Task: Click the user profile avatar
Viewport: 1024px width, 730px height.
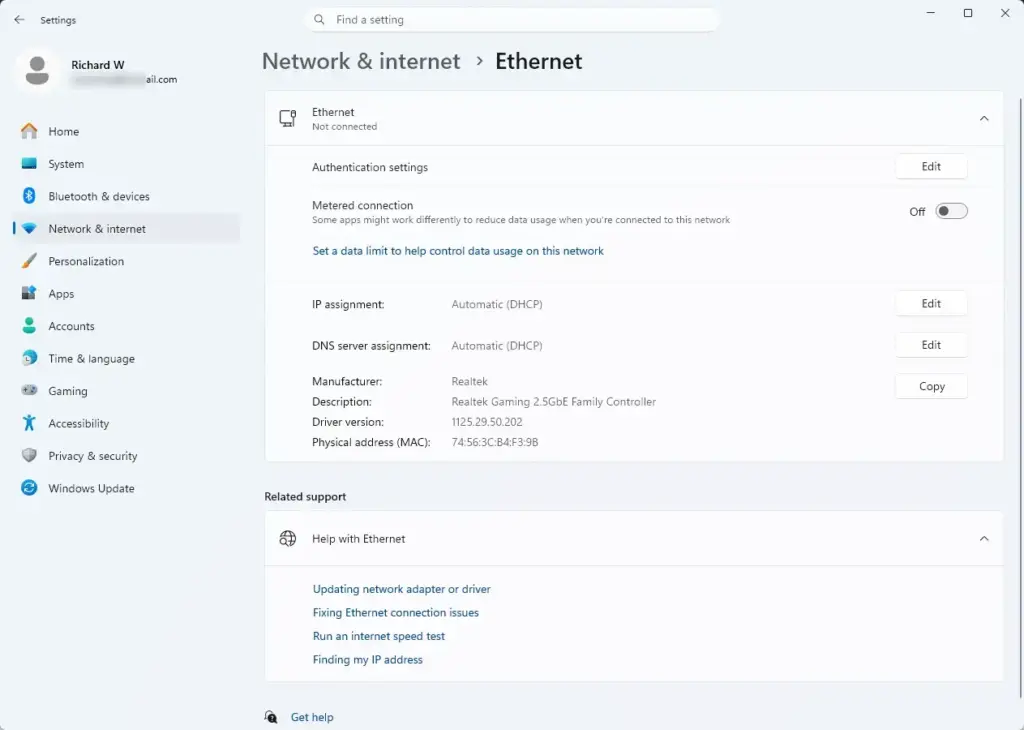Action: tap(37, 71)
